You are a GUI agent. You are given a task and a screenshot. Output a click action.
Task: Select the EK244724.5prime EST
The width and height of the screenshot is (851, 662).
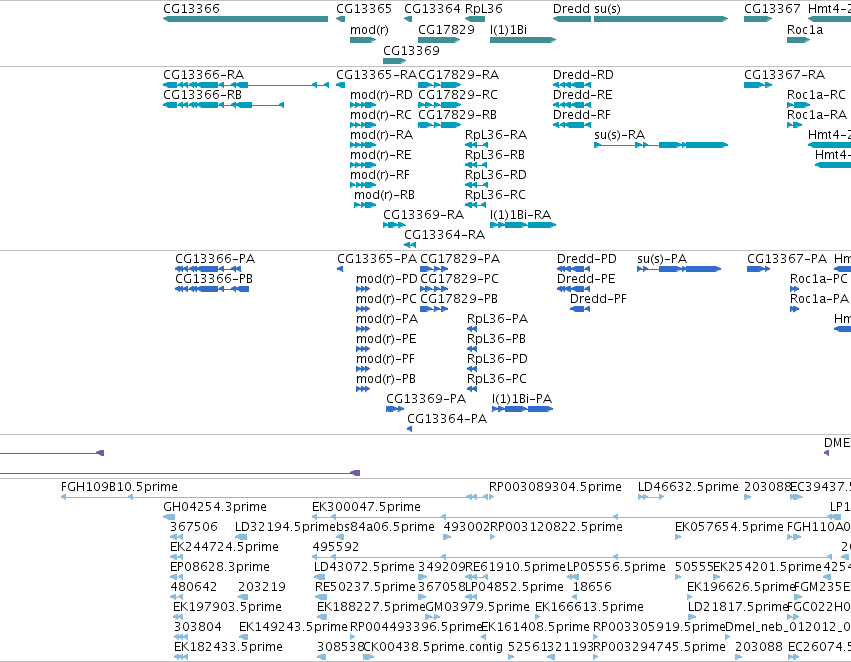(176, 557)
